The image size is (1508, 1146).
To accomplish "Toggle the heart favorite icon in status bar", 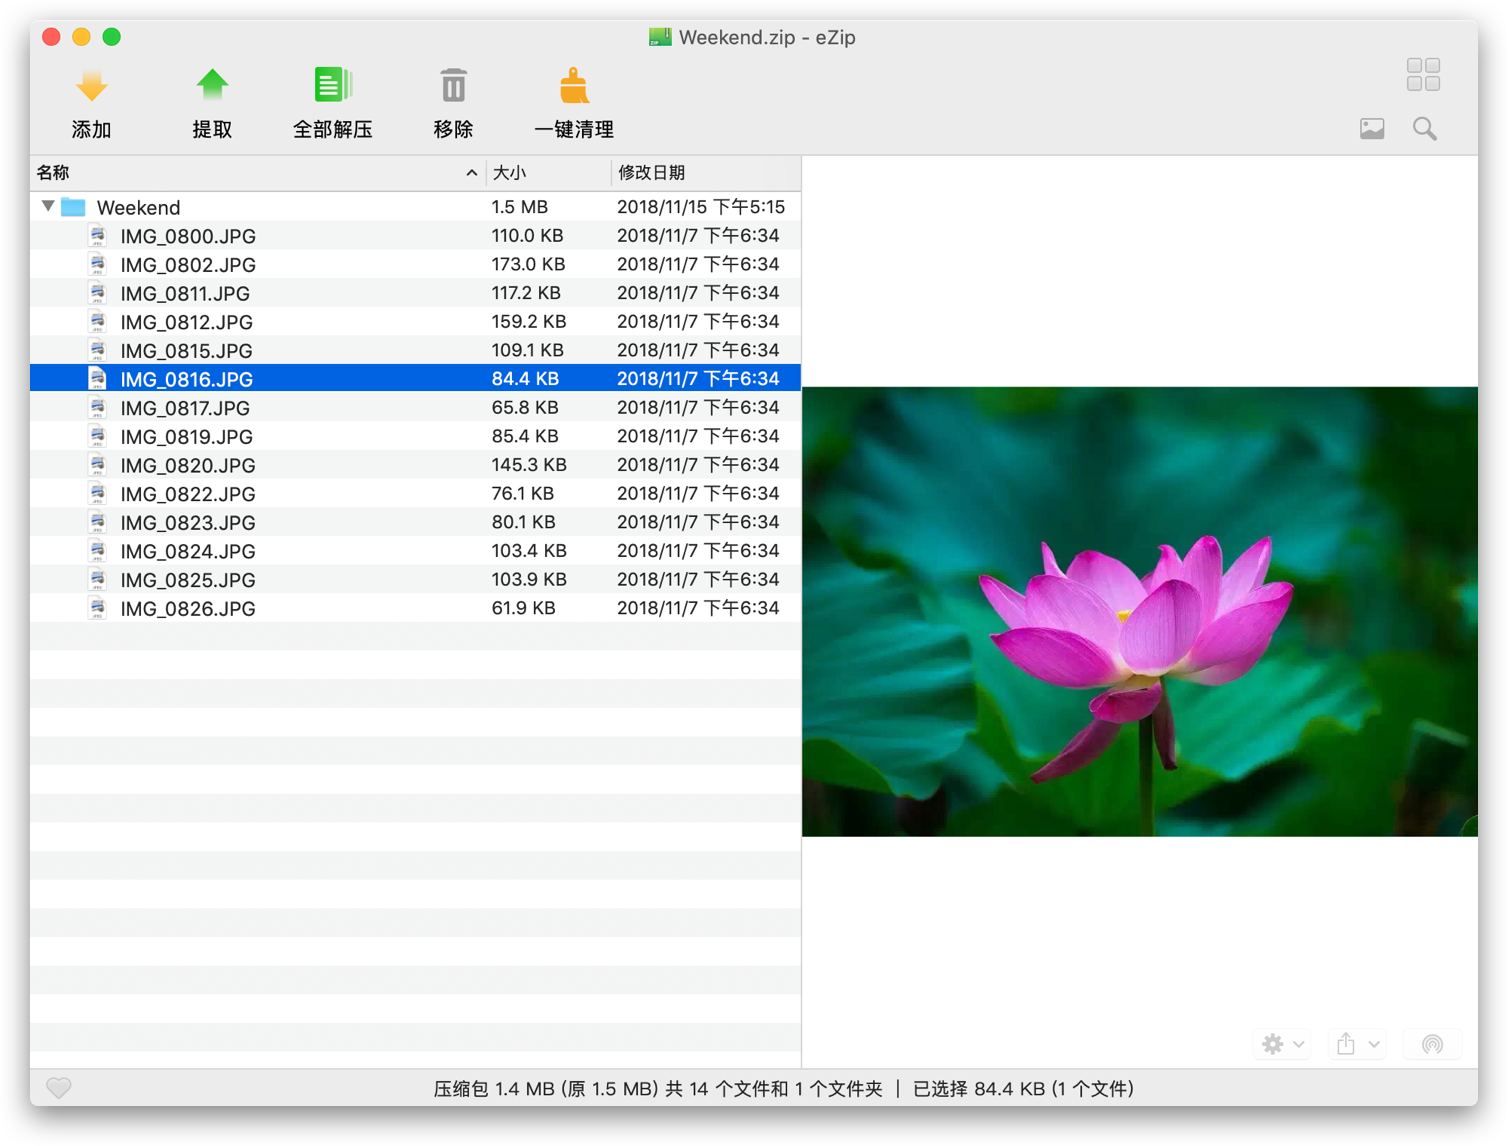I will click(58, 1088).
